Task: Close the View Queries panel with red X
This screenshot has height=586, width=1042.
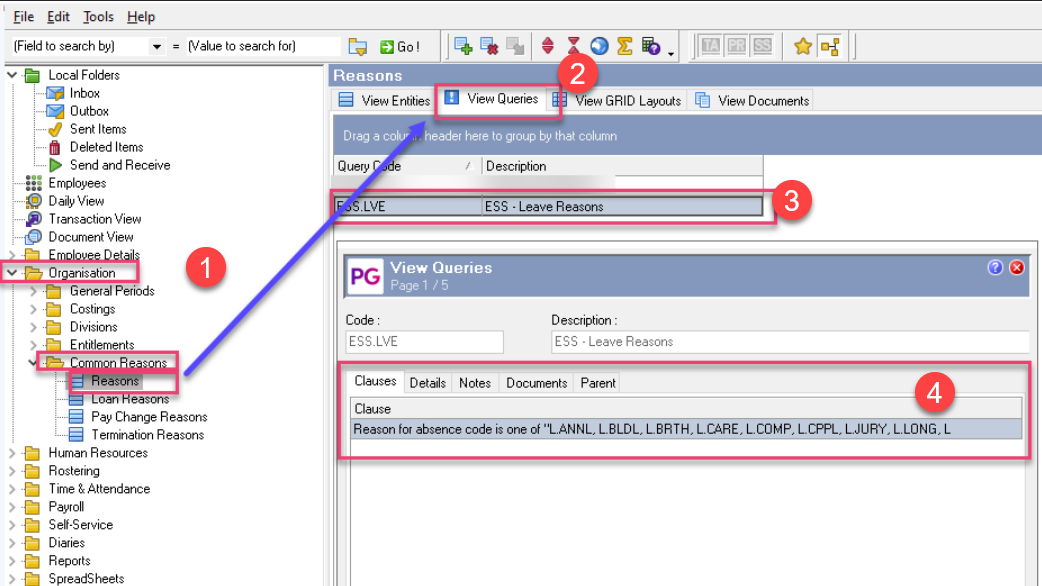Action: [x=1017, y=267]
